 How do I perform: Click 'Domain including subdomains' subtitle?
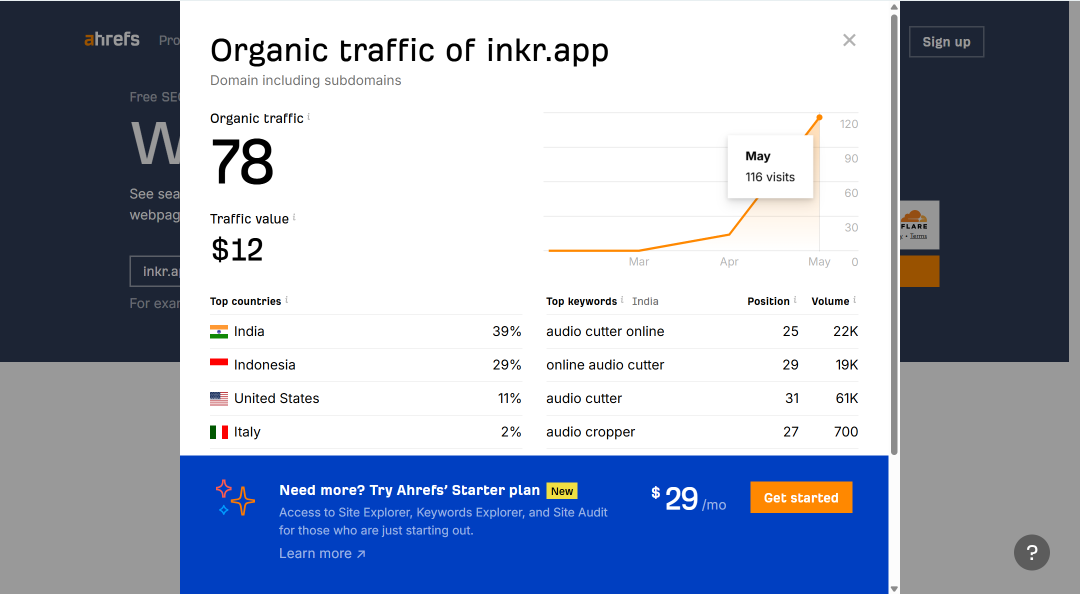[x=306, y=81]
